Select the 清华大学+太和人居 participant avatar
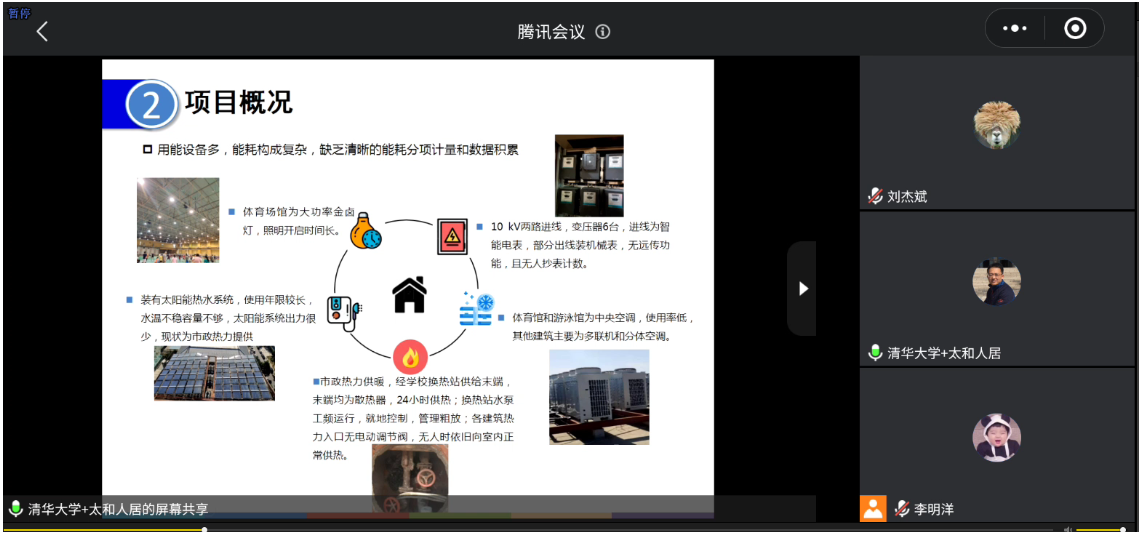Viewport: 1143px width, 534px height. (996, 282)
